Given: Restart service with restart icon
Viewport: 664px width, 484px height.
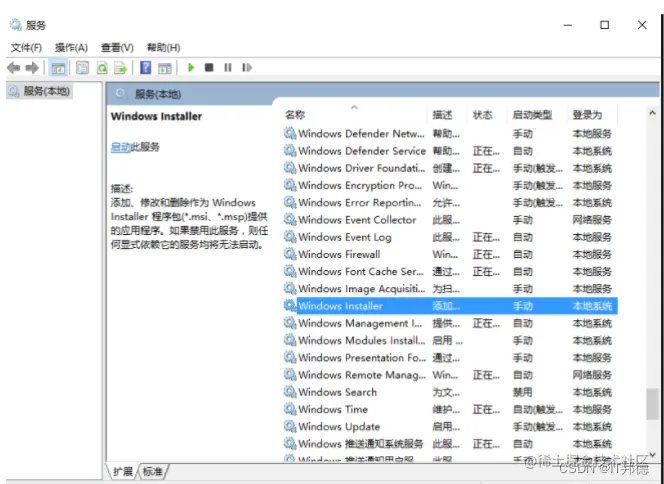Looking at the screenshot, I should pos(247,67).
